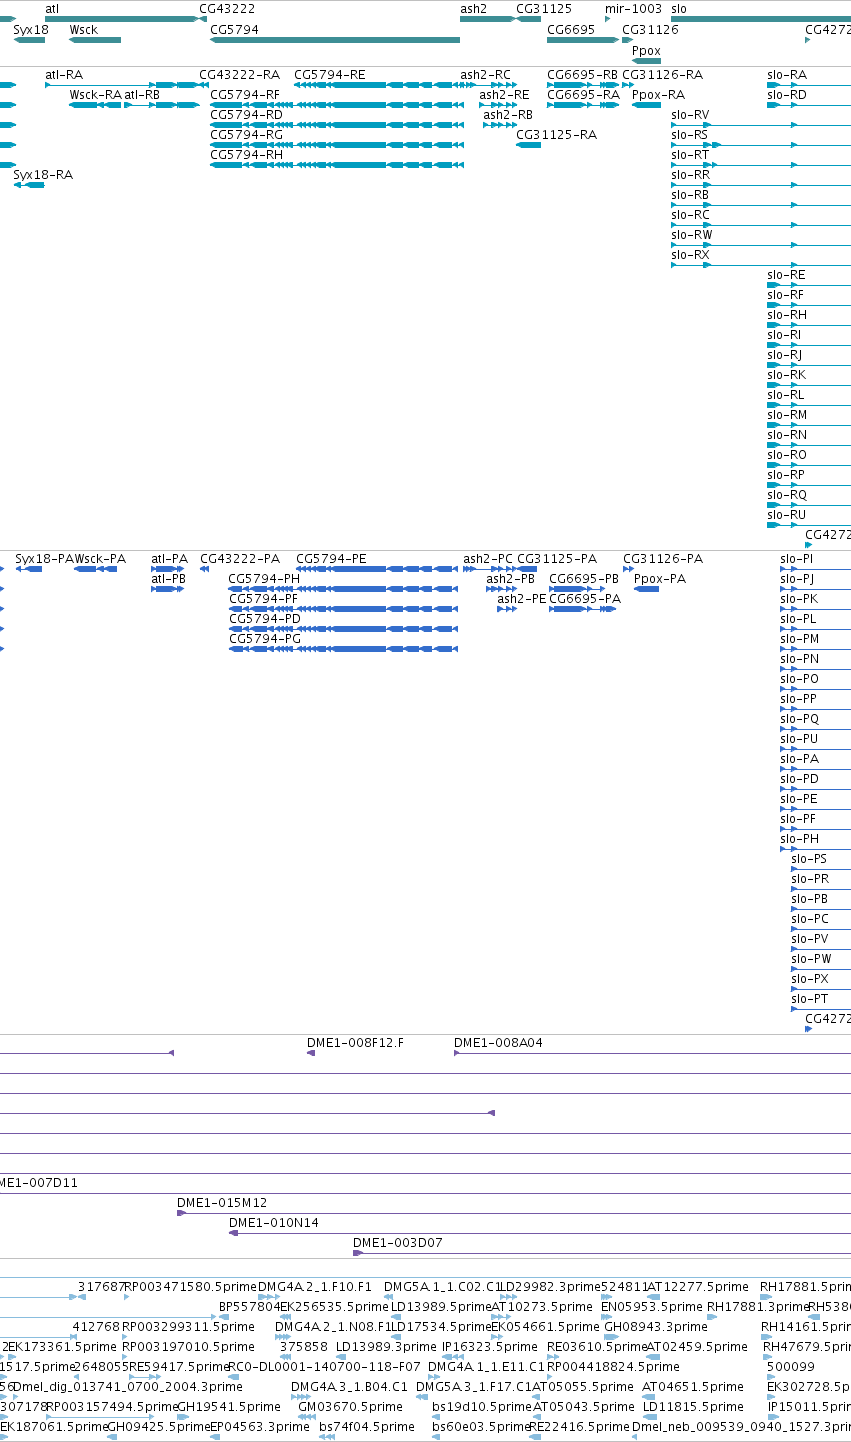
Task: Click transcript CG6695-RB
Action: (x=582, y=75)
